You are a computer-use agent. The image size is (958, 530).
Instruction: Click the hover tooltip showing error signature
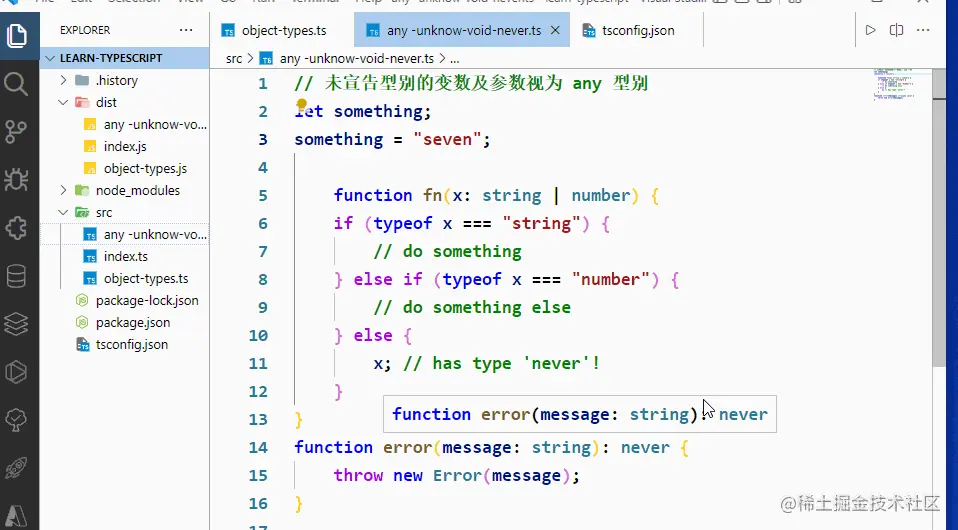[580, 414]
